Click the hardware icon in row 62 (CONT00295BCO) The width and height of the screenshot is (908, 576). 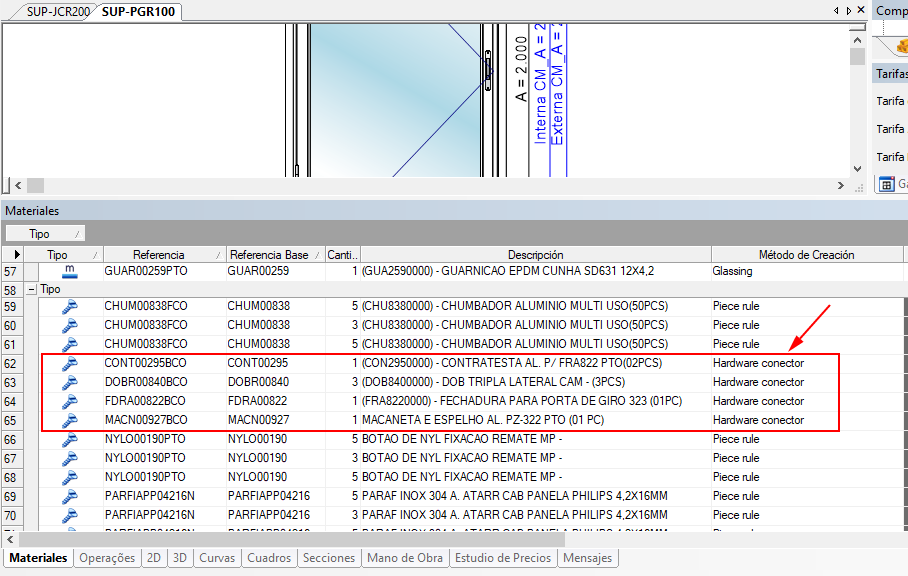pyautogui.click(x=70, y=363)
